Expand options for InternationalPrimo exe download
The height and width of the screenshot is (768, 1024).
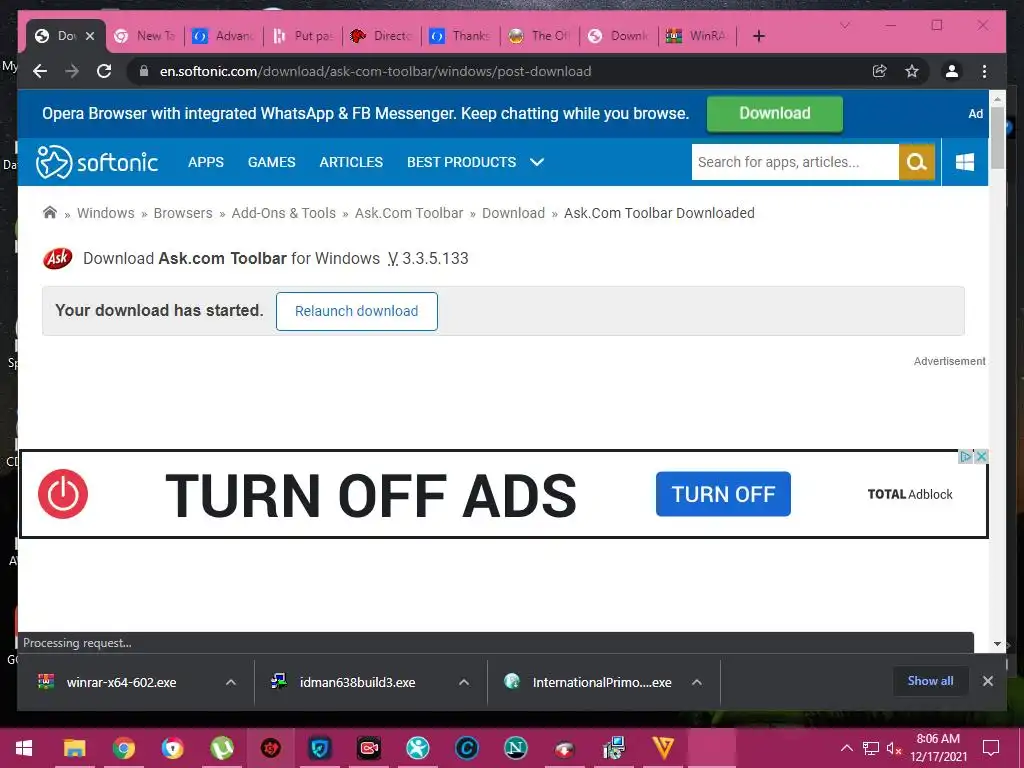tap(697, 682)
